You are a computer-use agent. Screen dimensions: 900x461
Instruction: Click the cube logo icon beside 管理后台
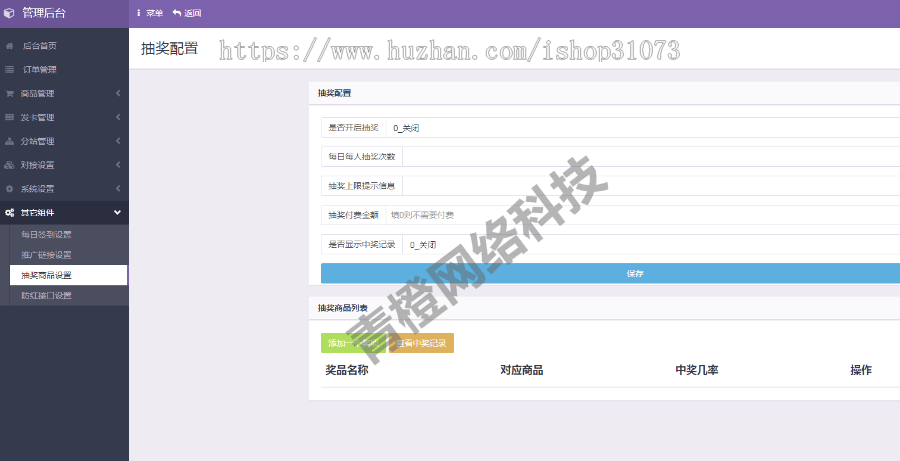click(x=9, y=13)
